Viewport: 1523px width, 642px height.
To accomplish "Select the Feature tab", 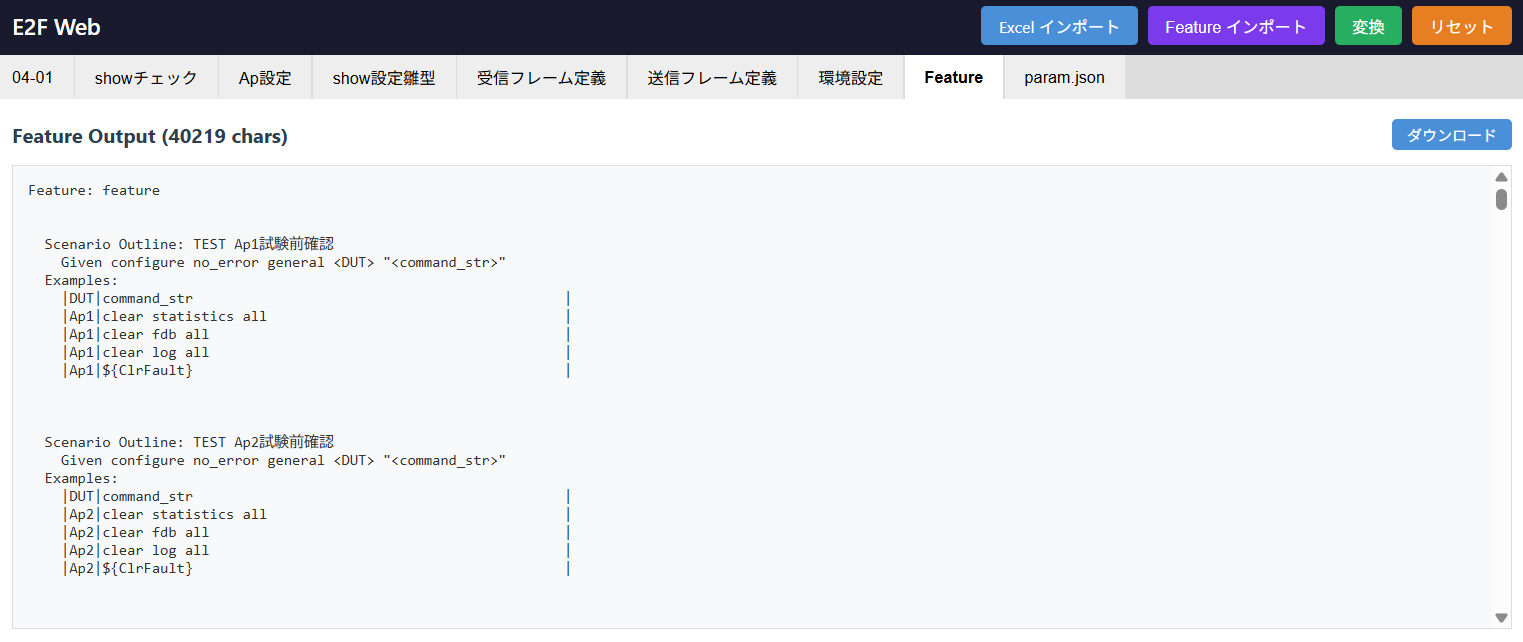I will 952,77.
